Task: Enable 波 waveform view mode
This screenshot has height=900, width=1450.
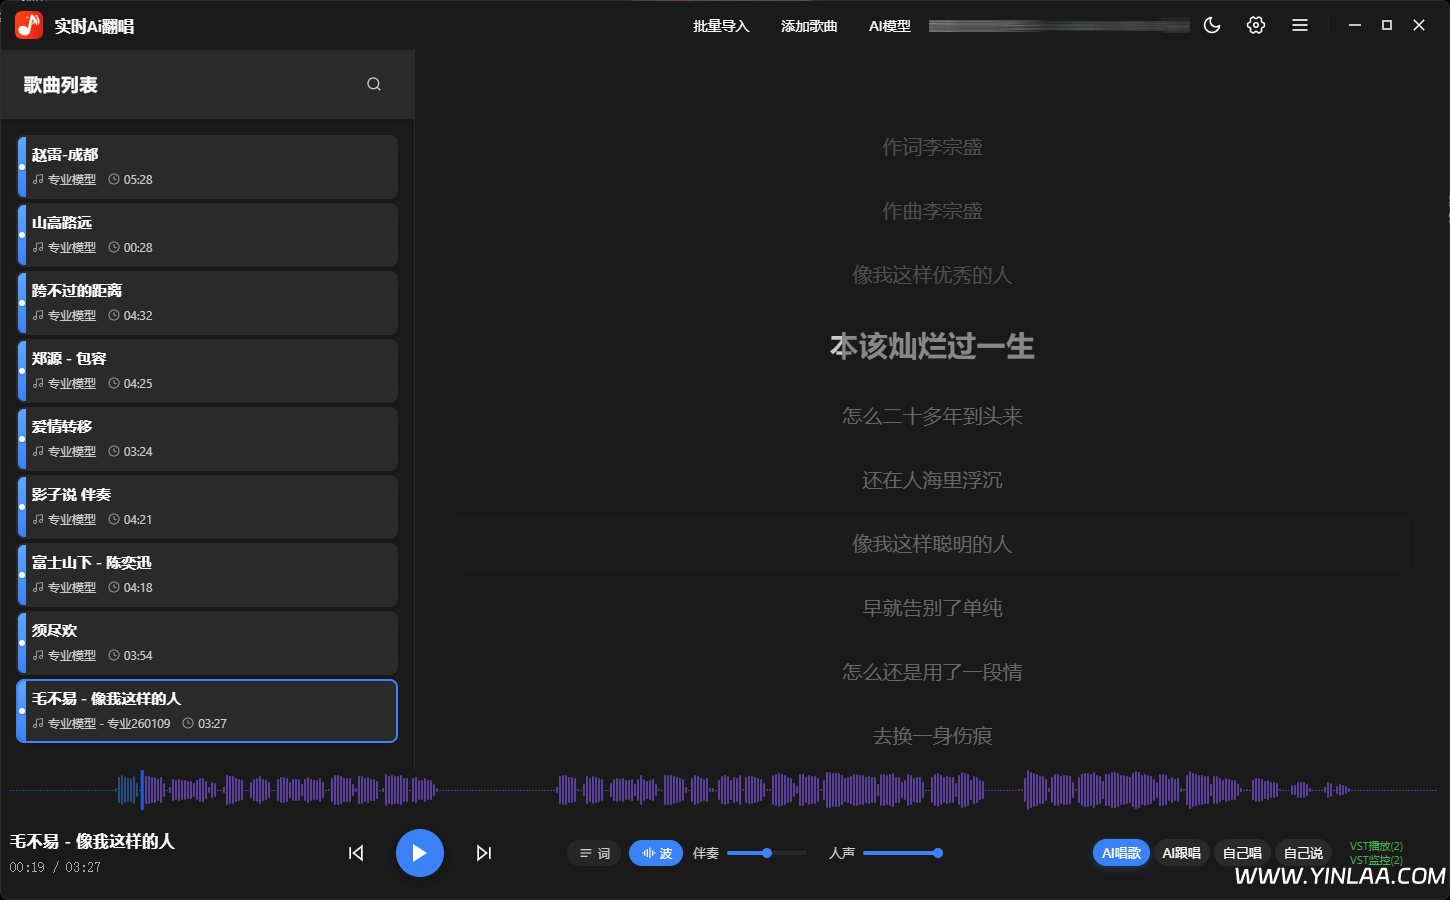Action: (655, 853)
